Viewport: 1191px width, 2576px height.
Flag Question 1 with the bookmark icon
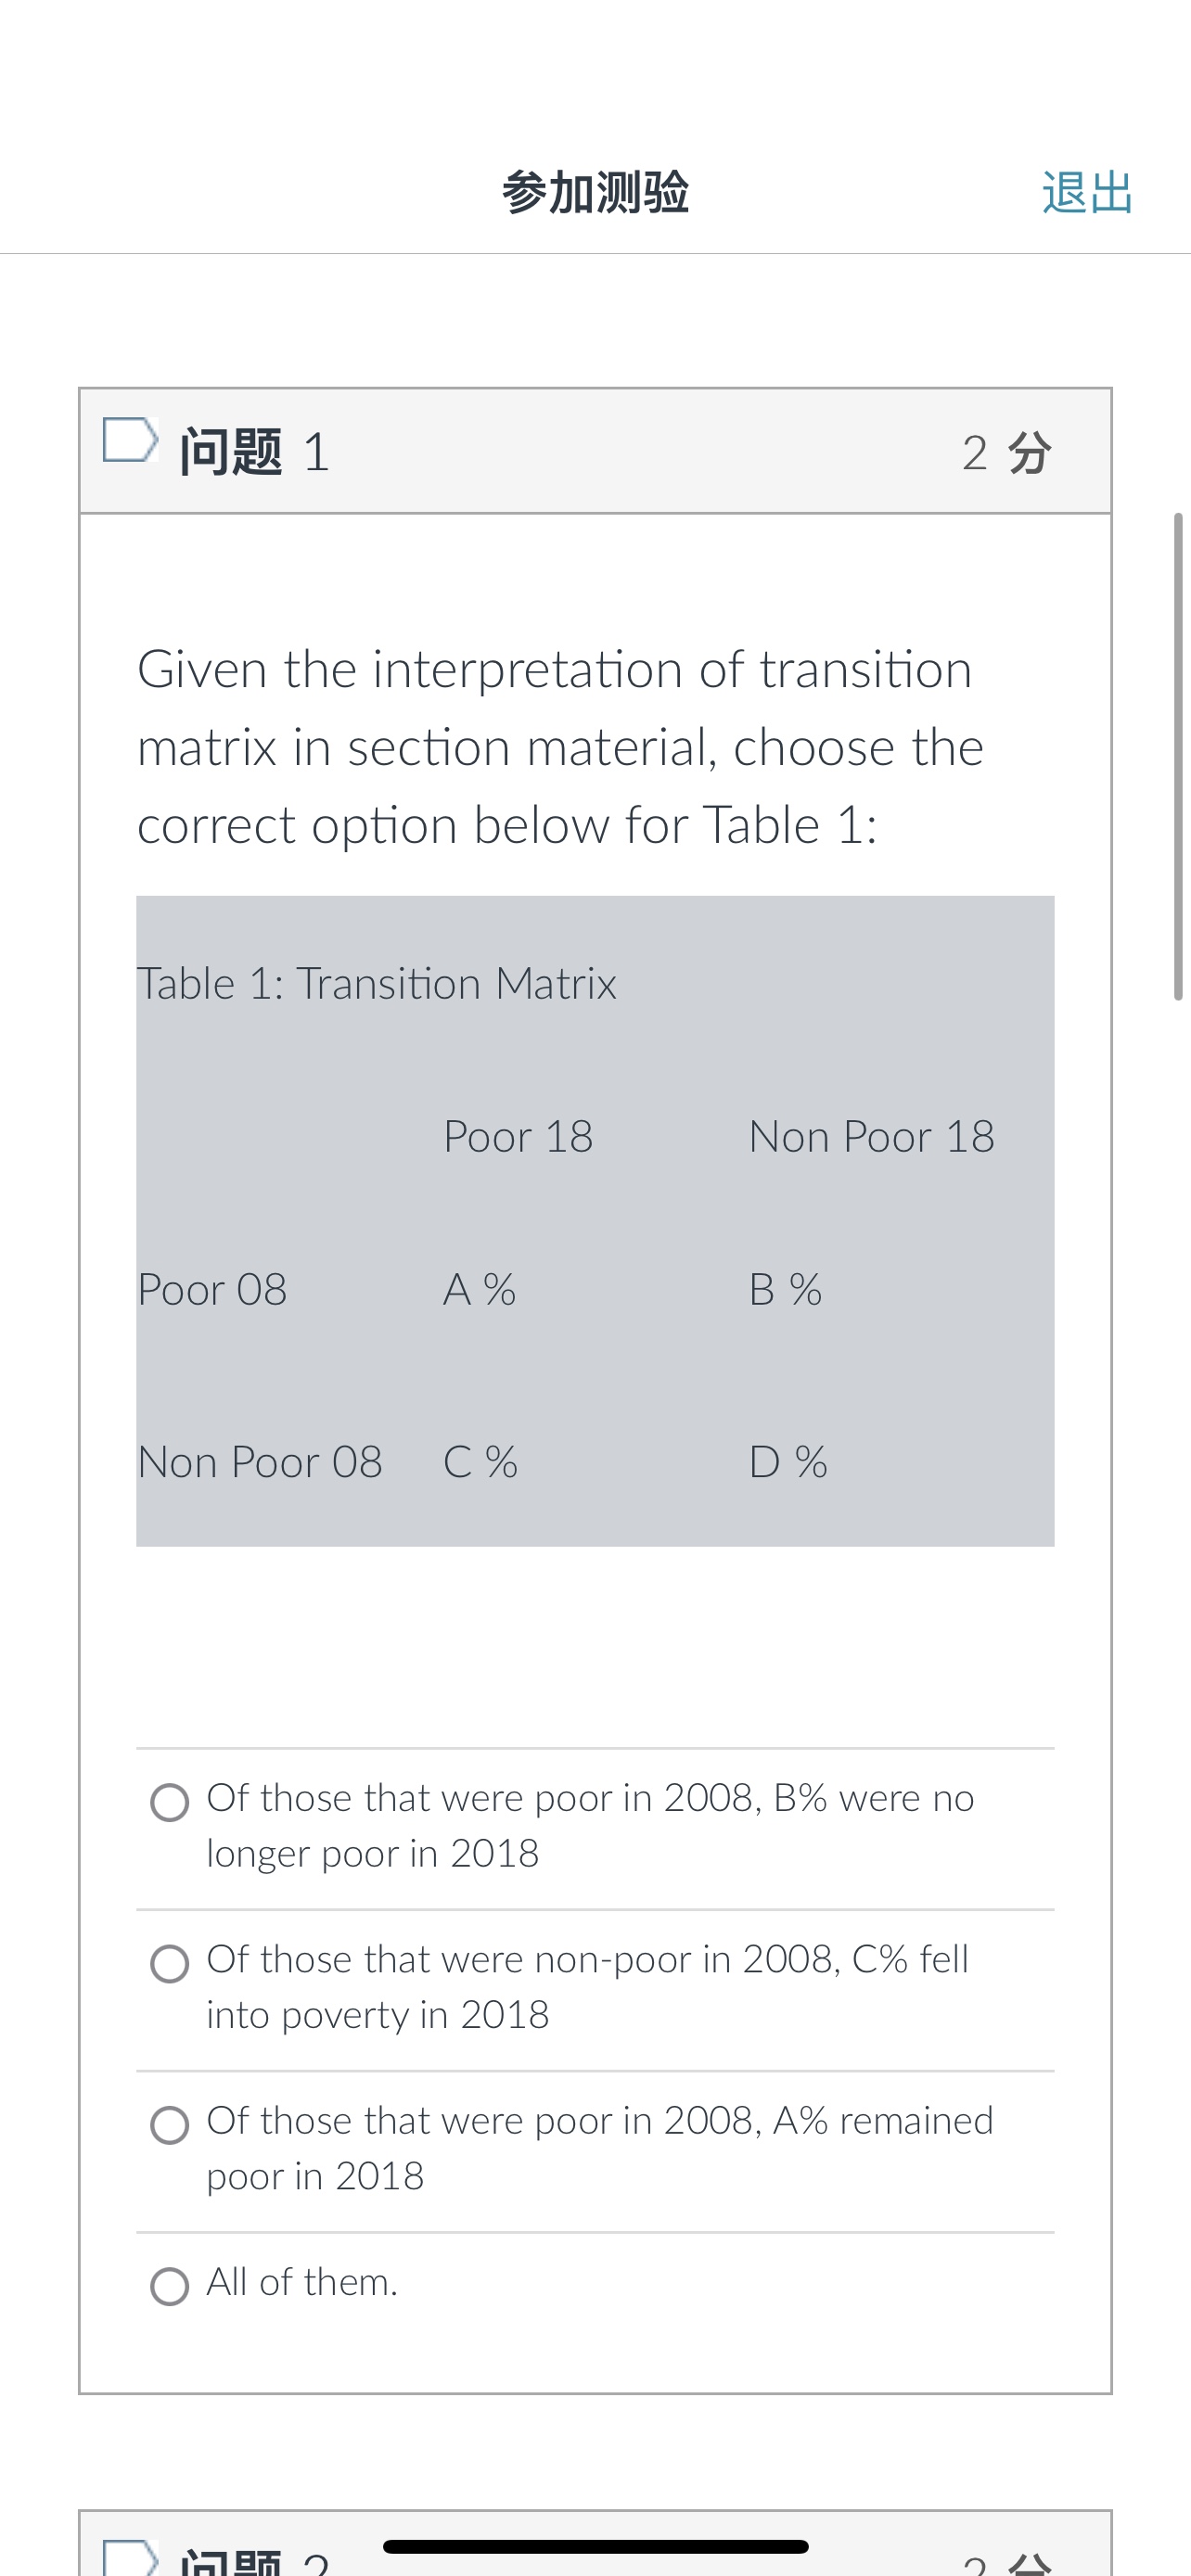[131, 440]
